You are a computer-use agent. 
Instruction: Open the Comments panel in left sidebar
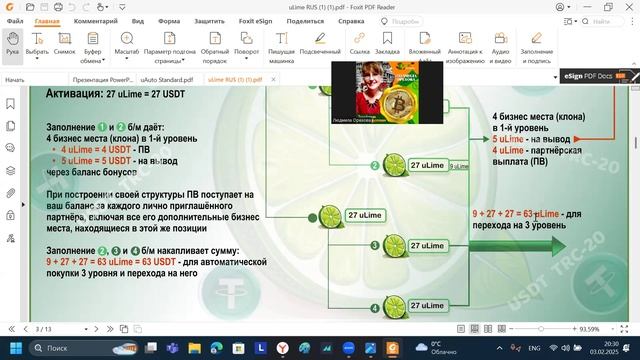pyautogui.click(x=11, y=148)
